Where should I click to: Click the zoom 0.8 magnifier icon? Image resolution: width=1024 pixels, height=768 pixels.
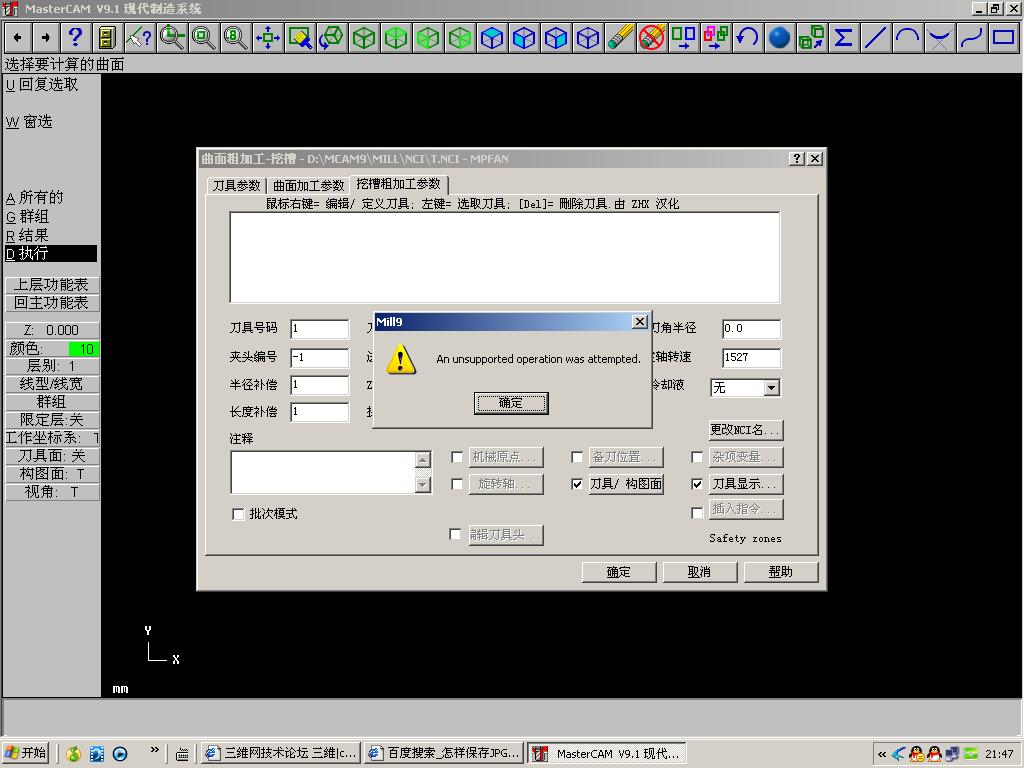[x=236, y=38]
